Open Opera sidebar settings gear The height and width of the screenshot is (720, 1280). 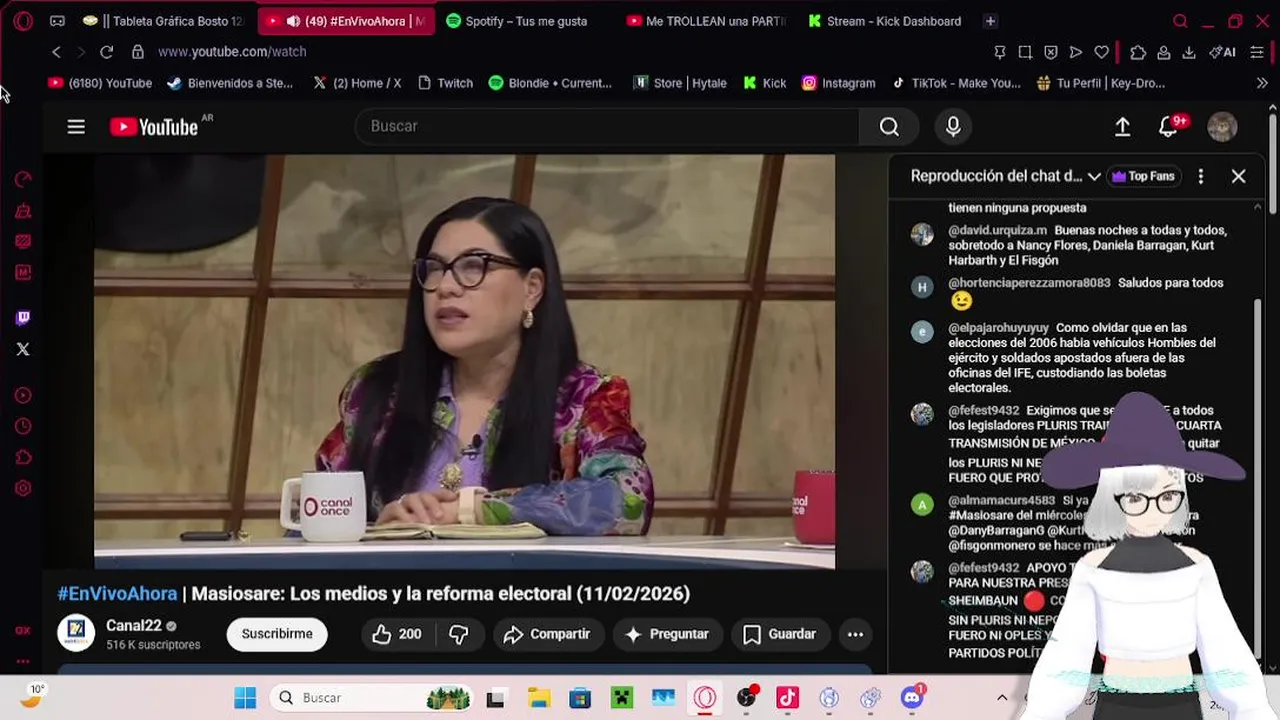point(23,488)
